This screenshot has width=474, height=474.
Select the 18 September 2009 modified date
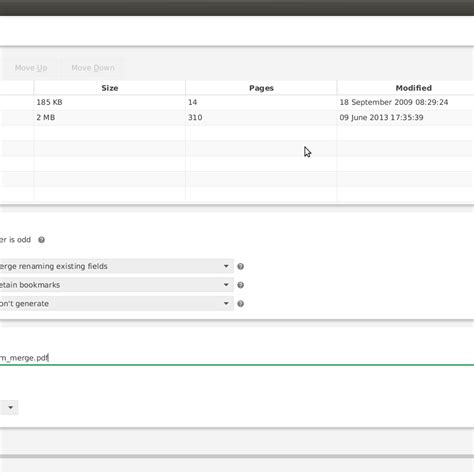(394, 102)
